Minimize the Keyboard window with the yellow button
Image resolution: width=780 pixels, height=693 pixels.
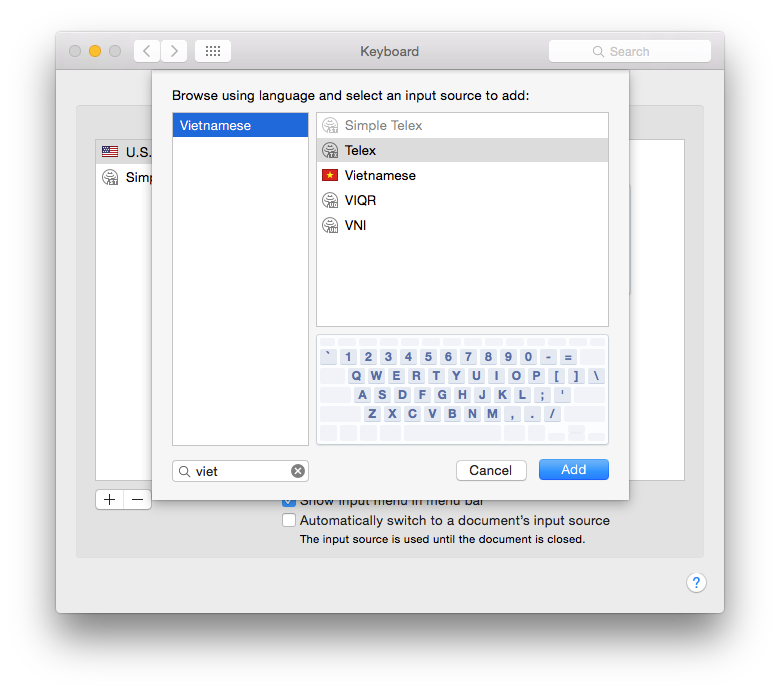[95, 51]
